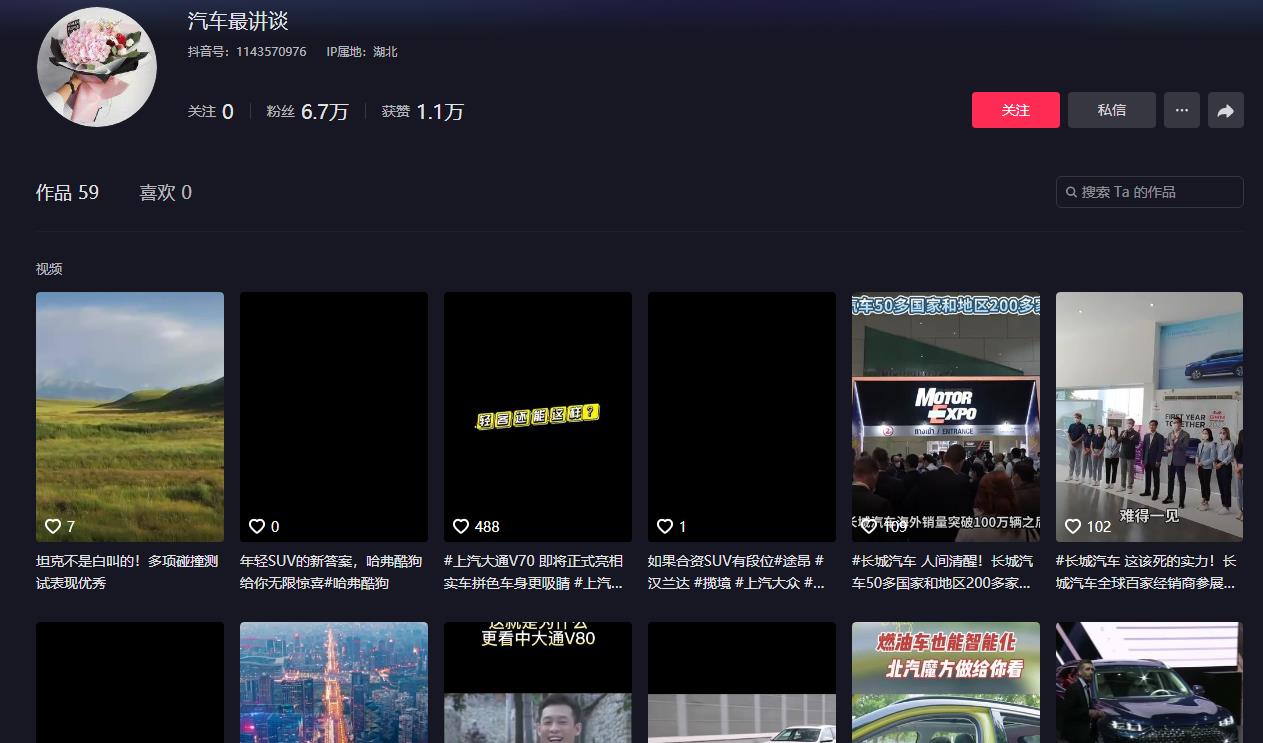Click the account name 汽车最讲谈
The image size is (1263, 743).
pos(238,21)
